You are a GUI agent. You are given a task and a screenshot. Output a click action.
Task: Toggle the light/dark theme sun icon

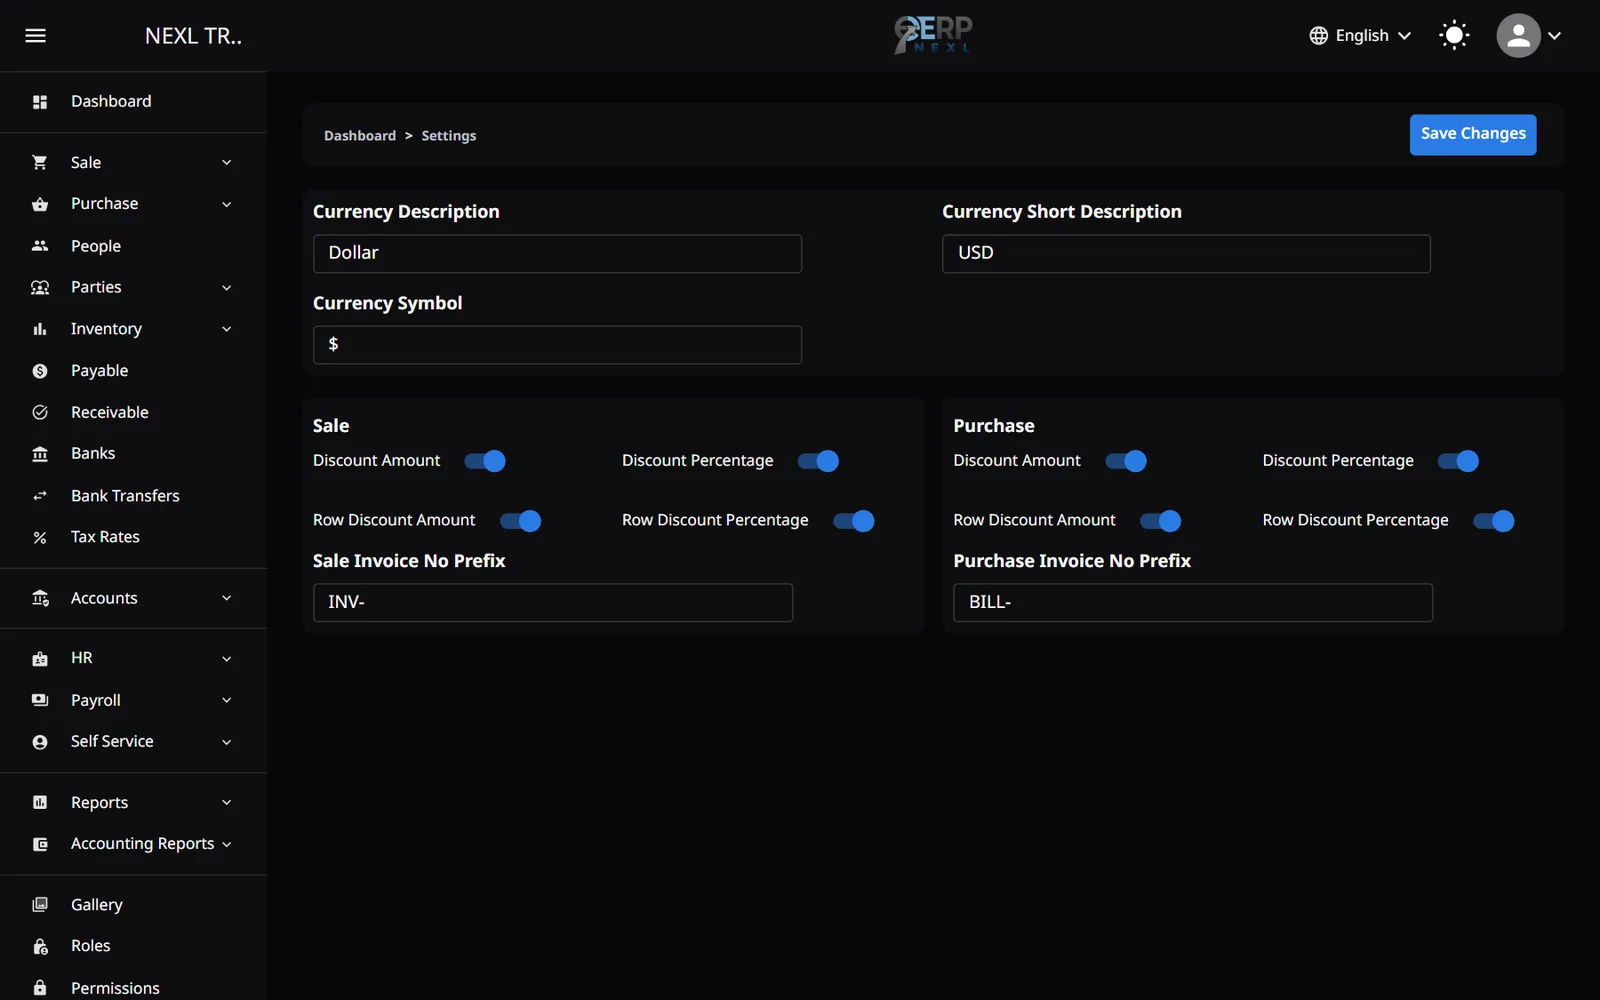click(1454, 35)
